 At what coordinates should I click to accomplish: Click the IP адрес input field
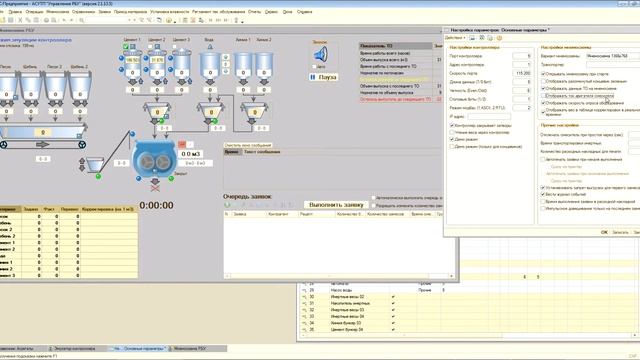coord(489,116)
